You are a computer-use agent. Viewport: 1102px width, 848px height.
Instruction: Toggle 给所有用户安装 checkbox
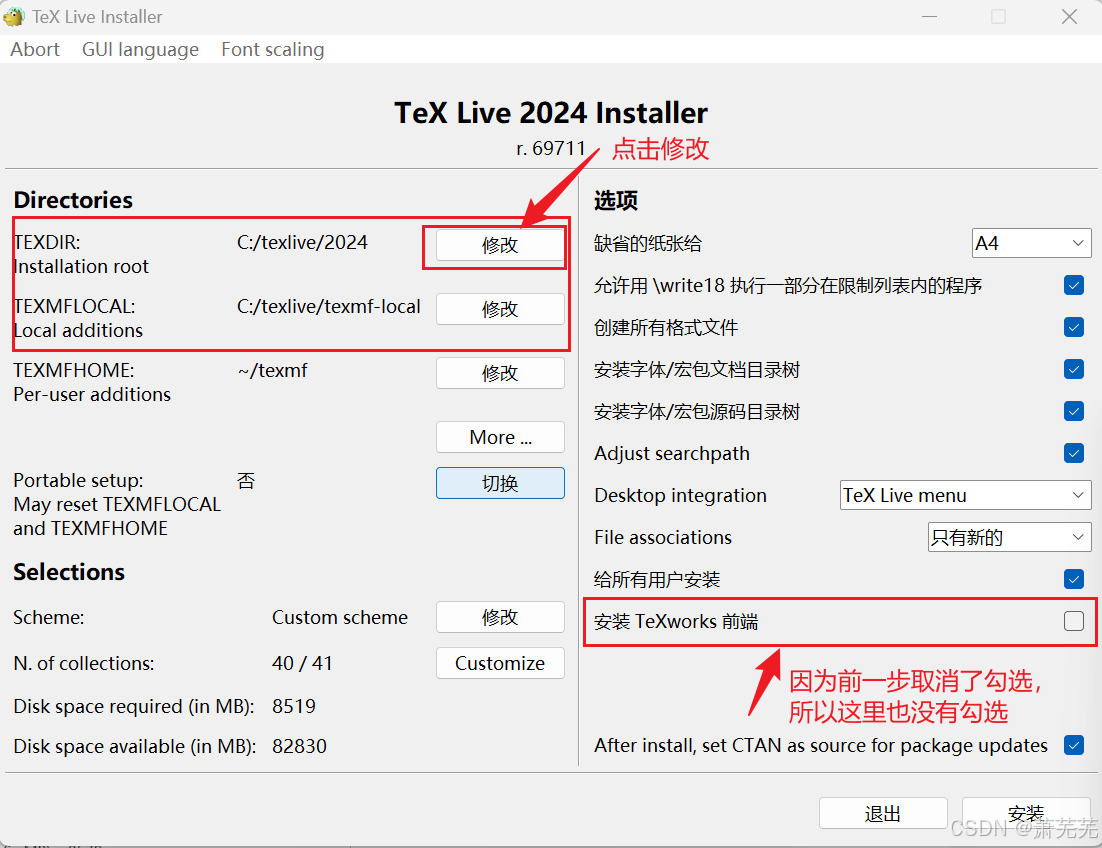tap(1073, 580)
